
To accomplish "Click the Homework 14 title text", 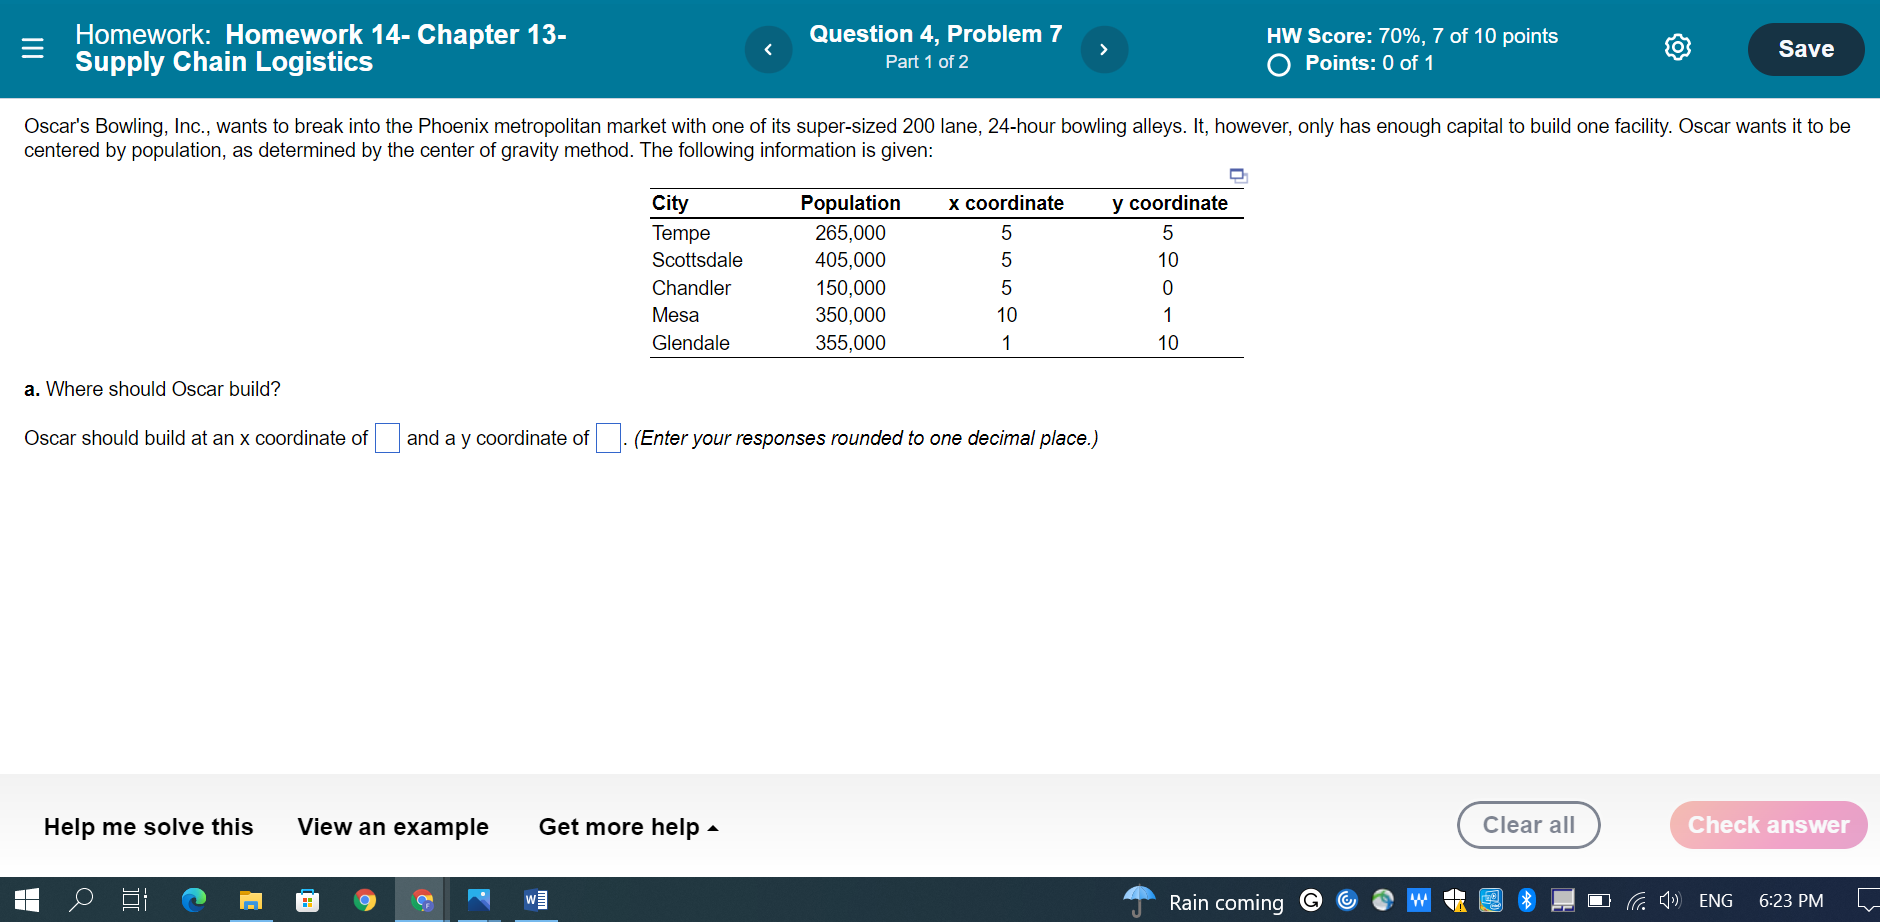I will click(321, 48).
